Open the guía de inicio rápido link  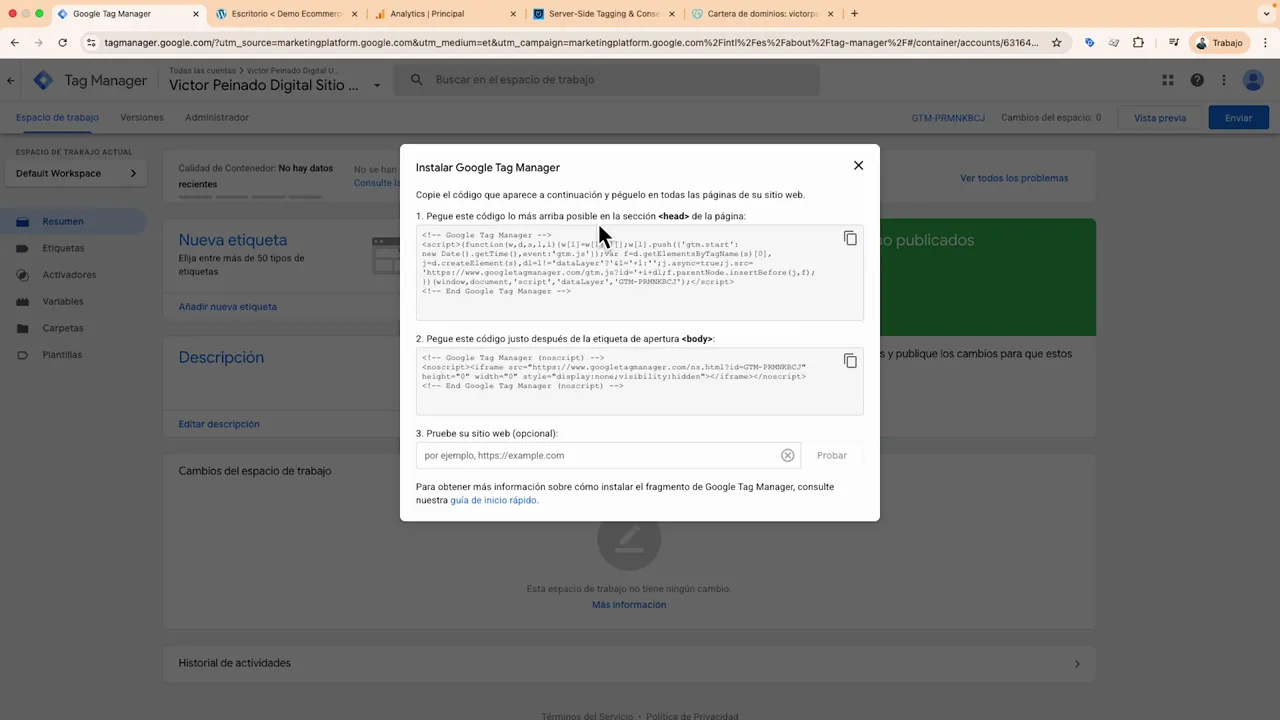(493, 500)
